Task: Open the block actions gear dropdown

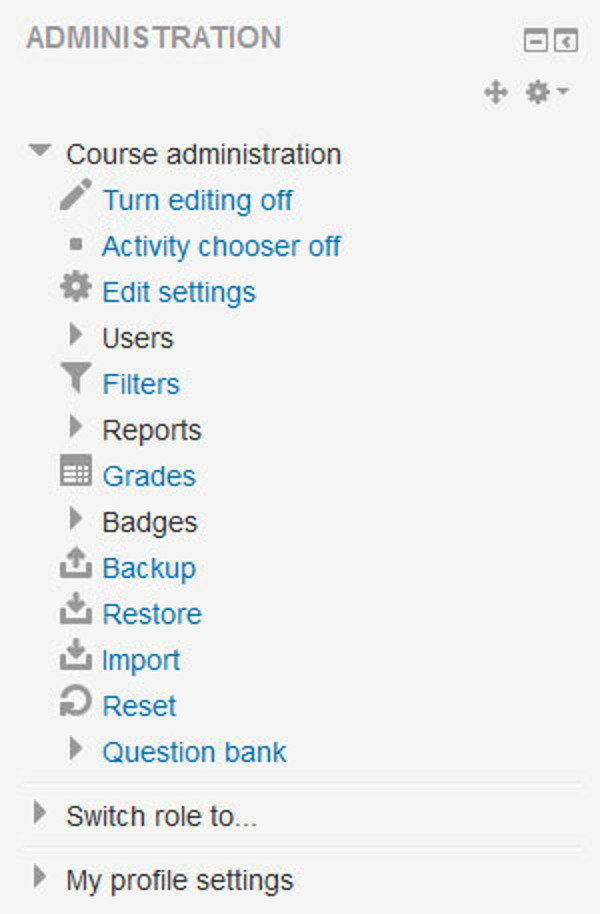Action: tap(548, 93)
